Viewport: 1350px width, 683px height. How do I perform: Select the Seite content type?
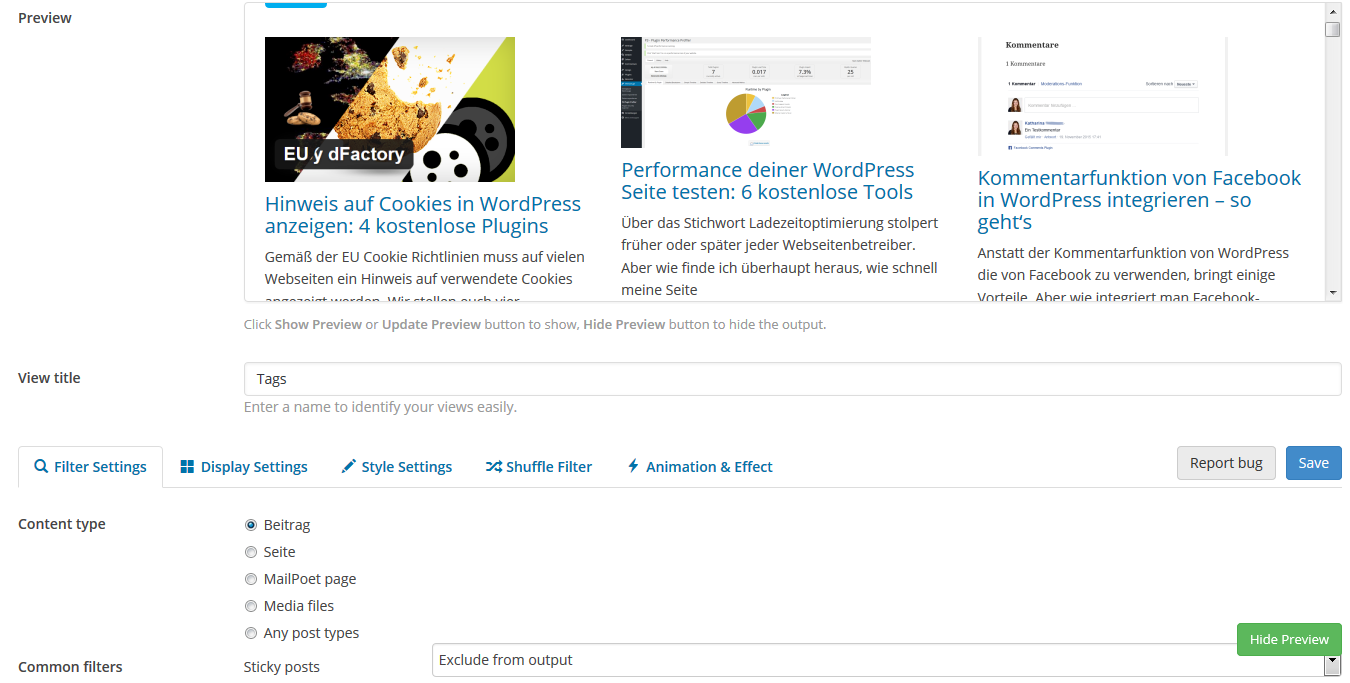(x=251, y=552)
